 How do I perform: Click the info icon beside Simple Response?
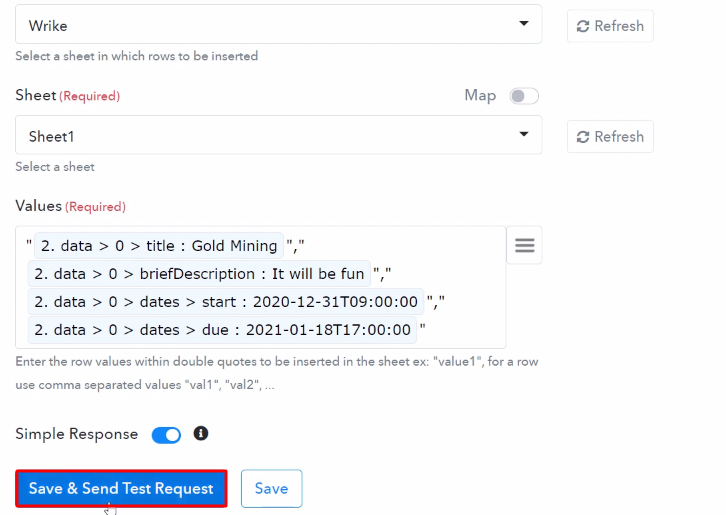click(x=200, y=433)
